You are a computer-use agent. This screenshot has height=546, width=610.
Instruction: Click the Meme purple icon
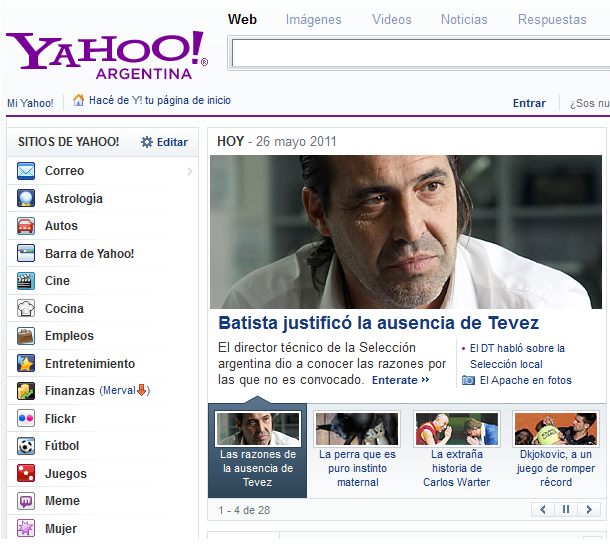[26, 501]
